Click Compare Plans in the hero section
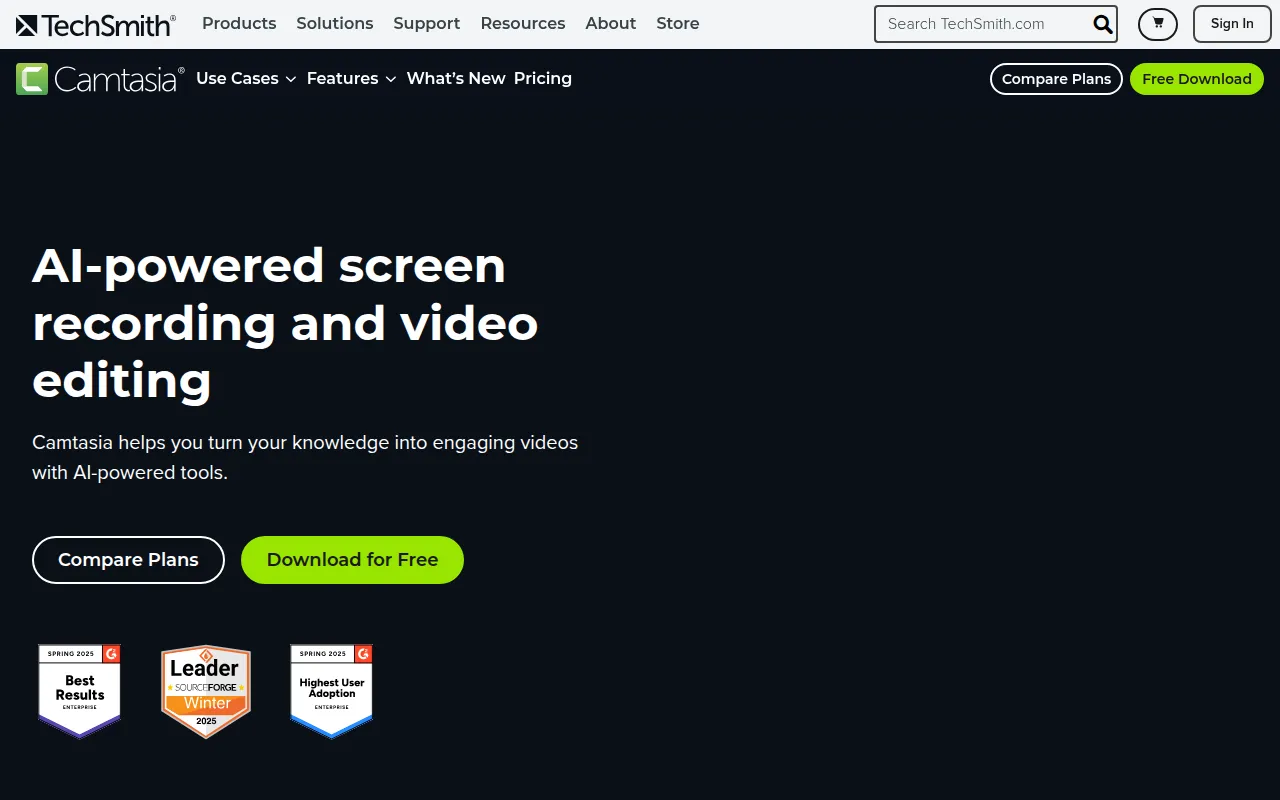 pyautogui.click(x=128, y=560)
